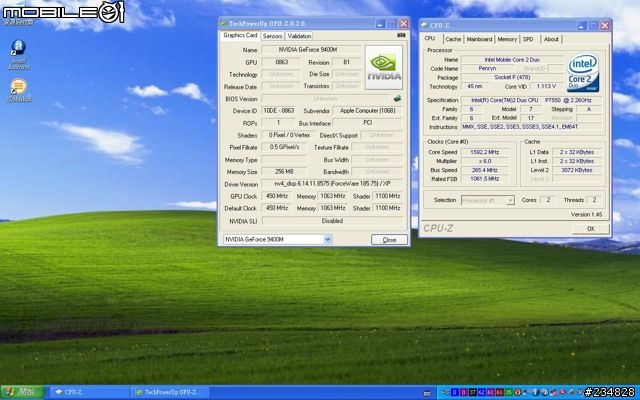The height and width of the screenshot is (400, 640).
Task: Click the Core VID value 1.113 V
Action: [547, 87]
